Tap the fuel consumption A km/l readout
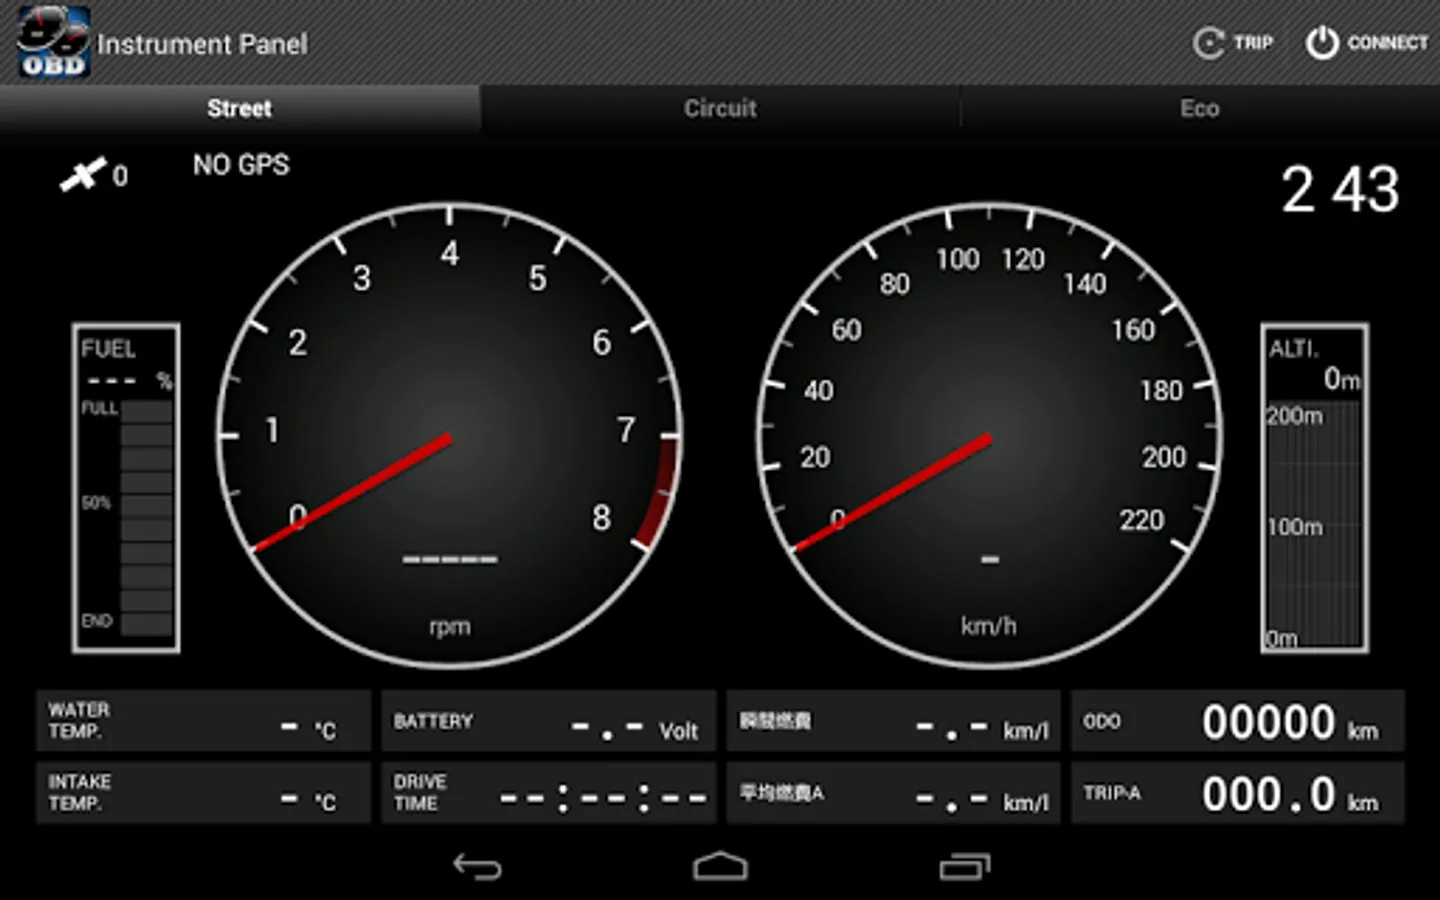The image size is (1440, 900). [x=893, y=792]
